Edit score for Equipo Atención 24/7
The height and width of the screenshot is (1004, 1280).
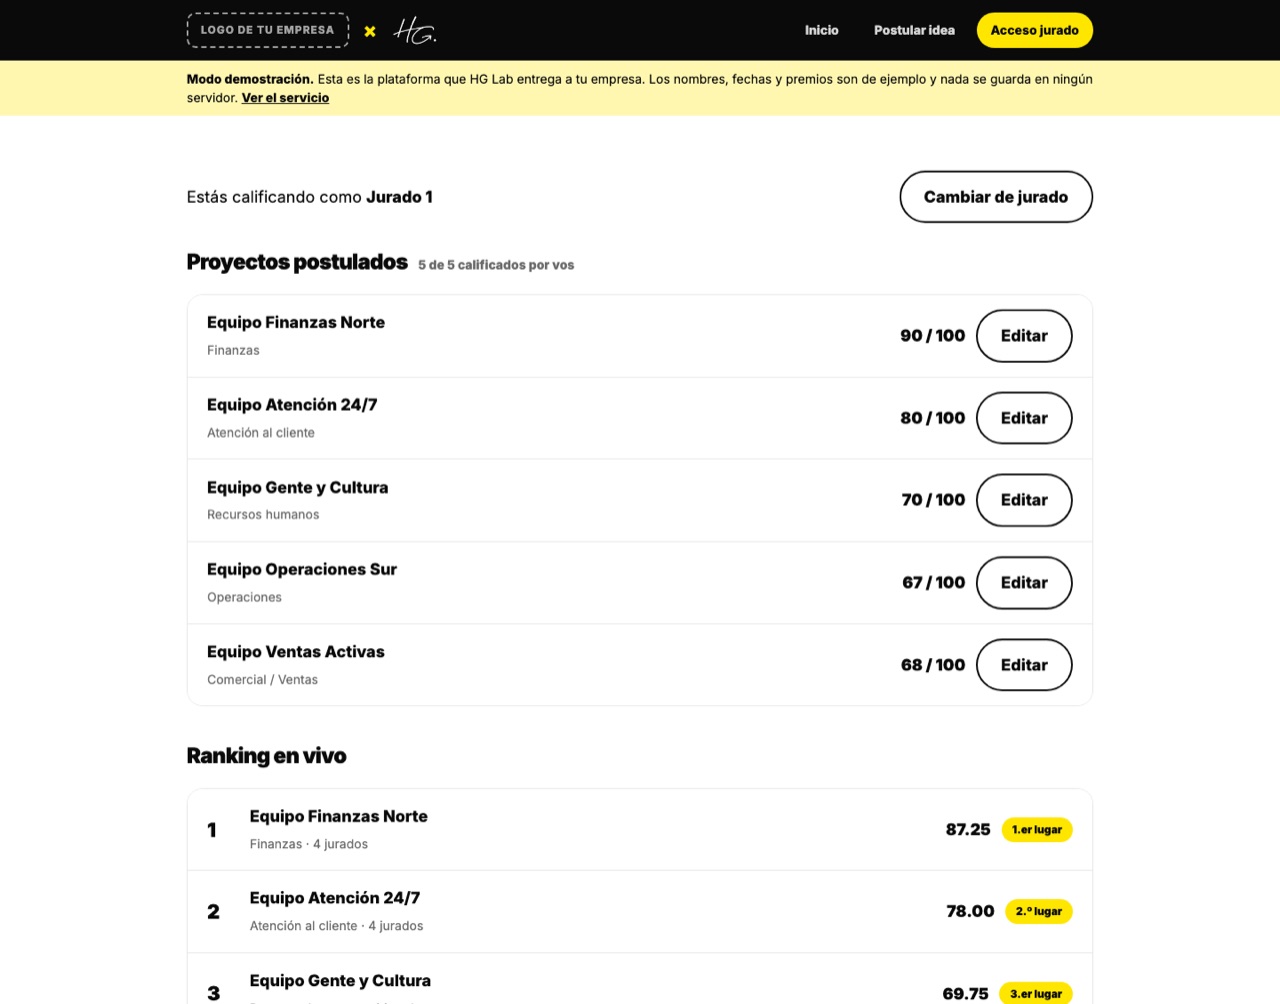pos(1024,418)
